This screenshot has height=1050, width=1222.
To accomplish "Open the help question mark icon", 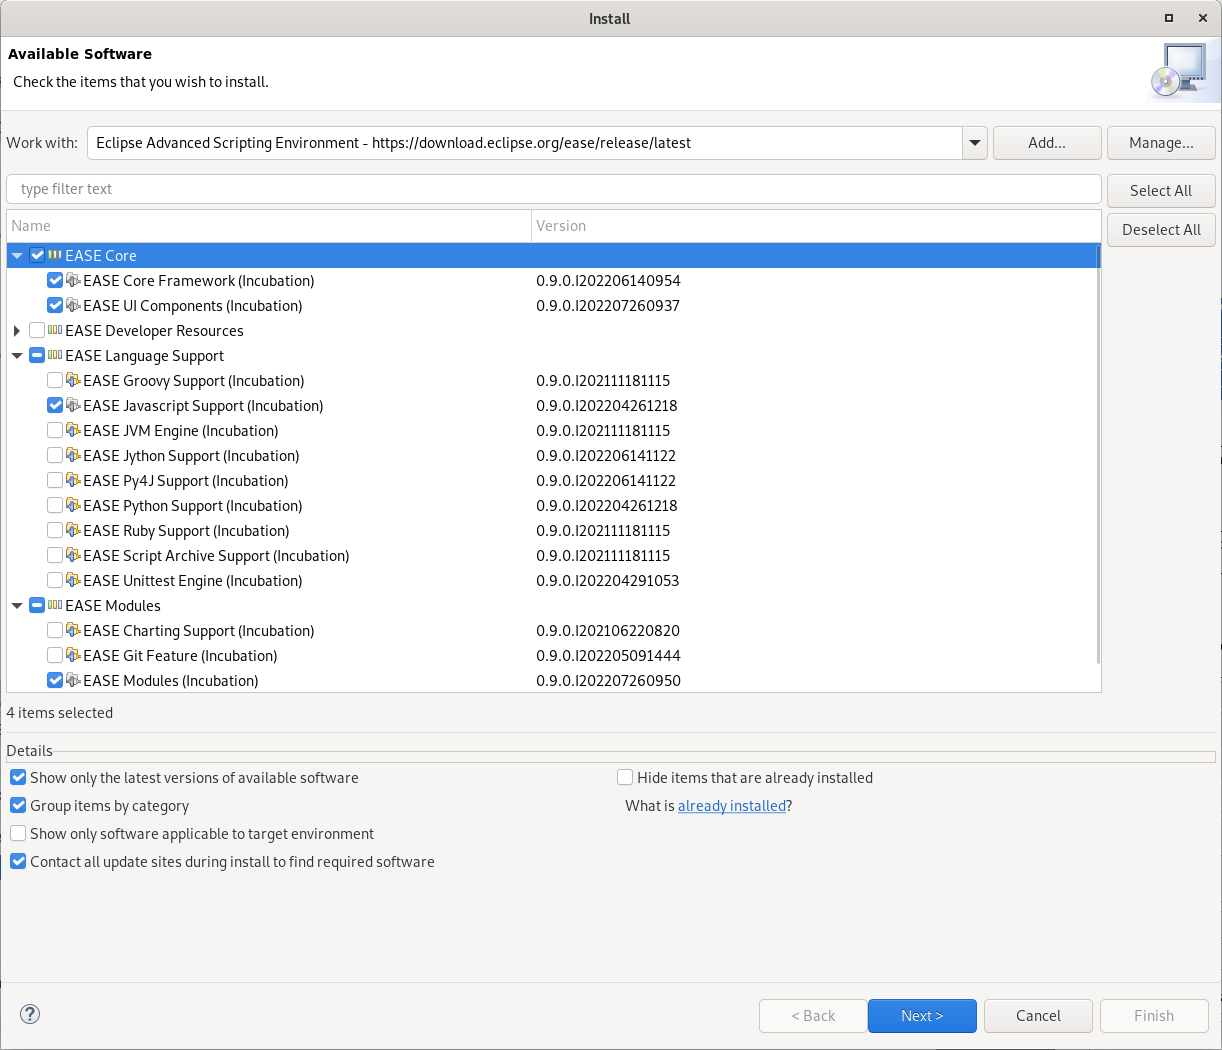I will 30,1014.
